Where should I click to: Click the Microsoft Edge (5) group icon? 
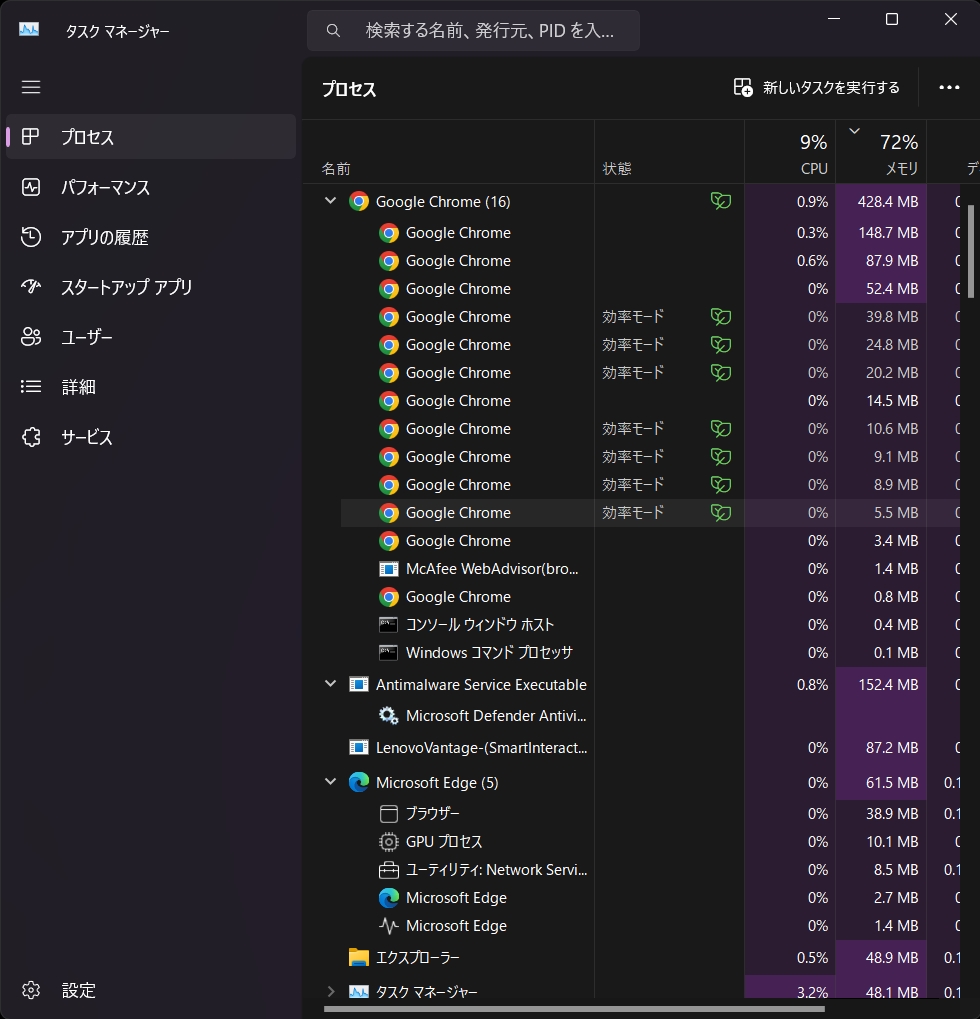click(359, 782)
